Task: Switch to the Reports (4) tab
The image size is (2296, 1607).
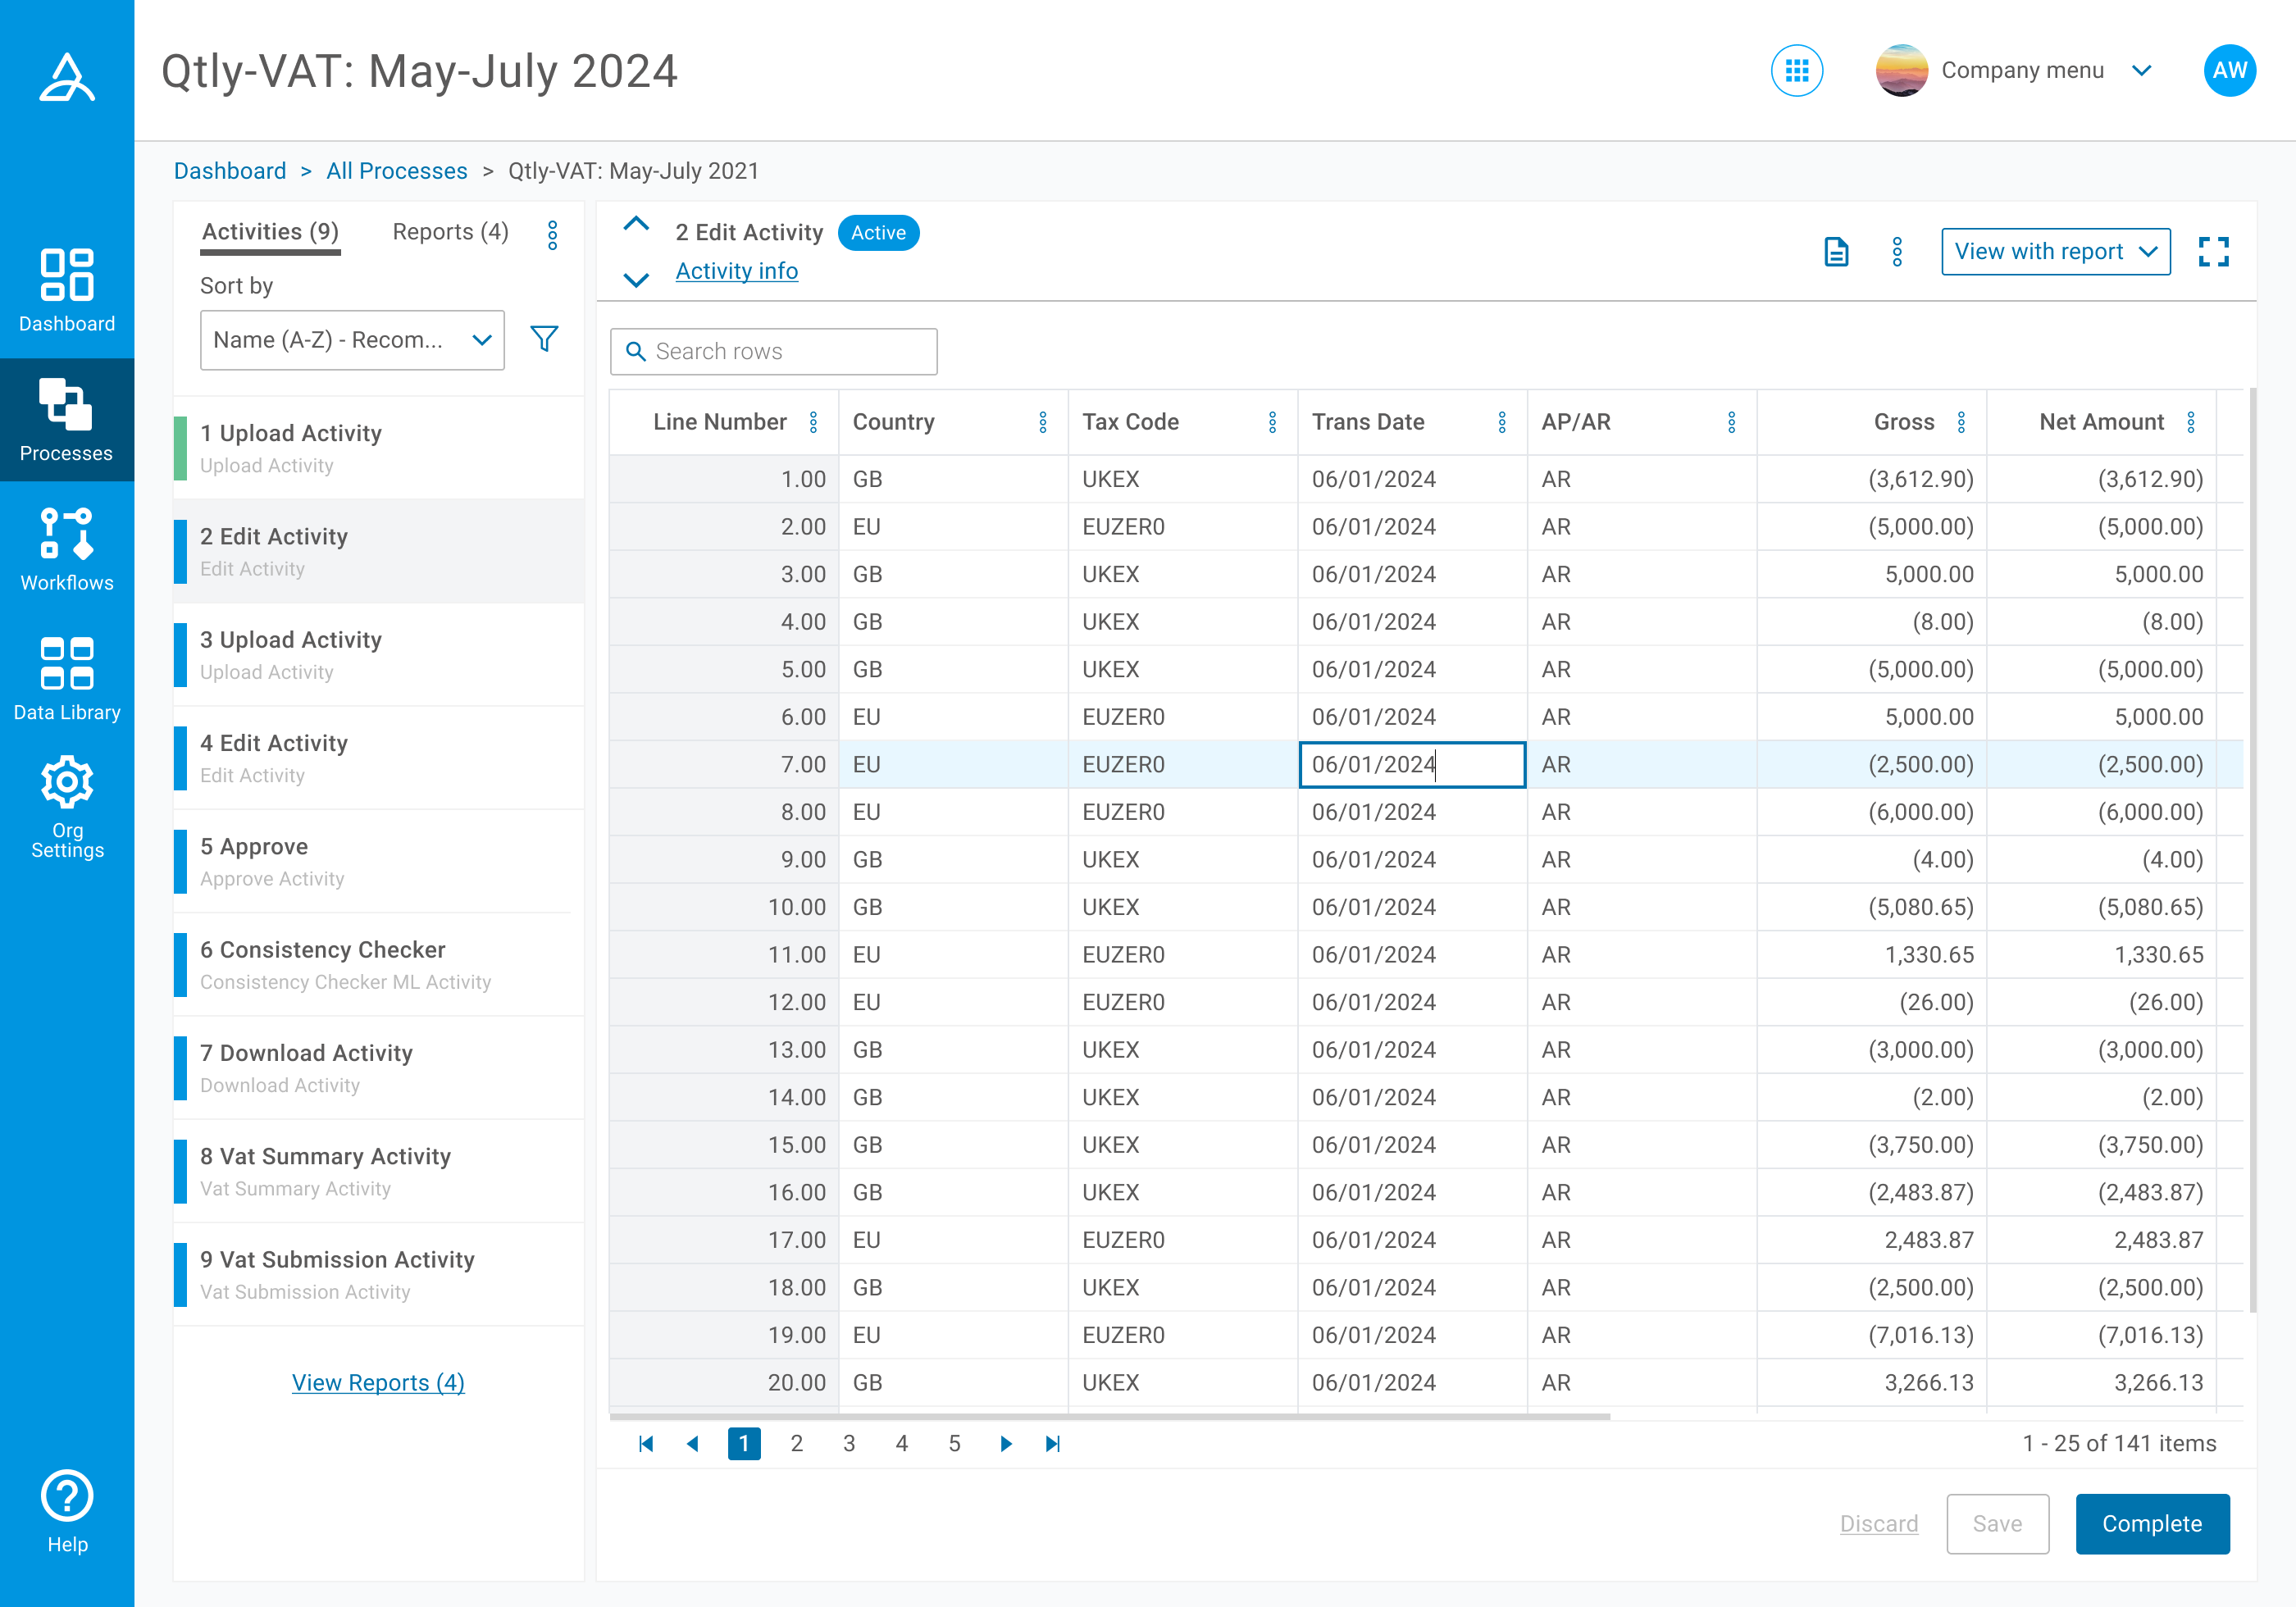Action: pyautogui.click(x=450, y=232)
